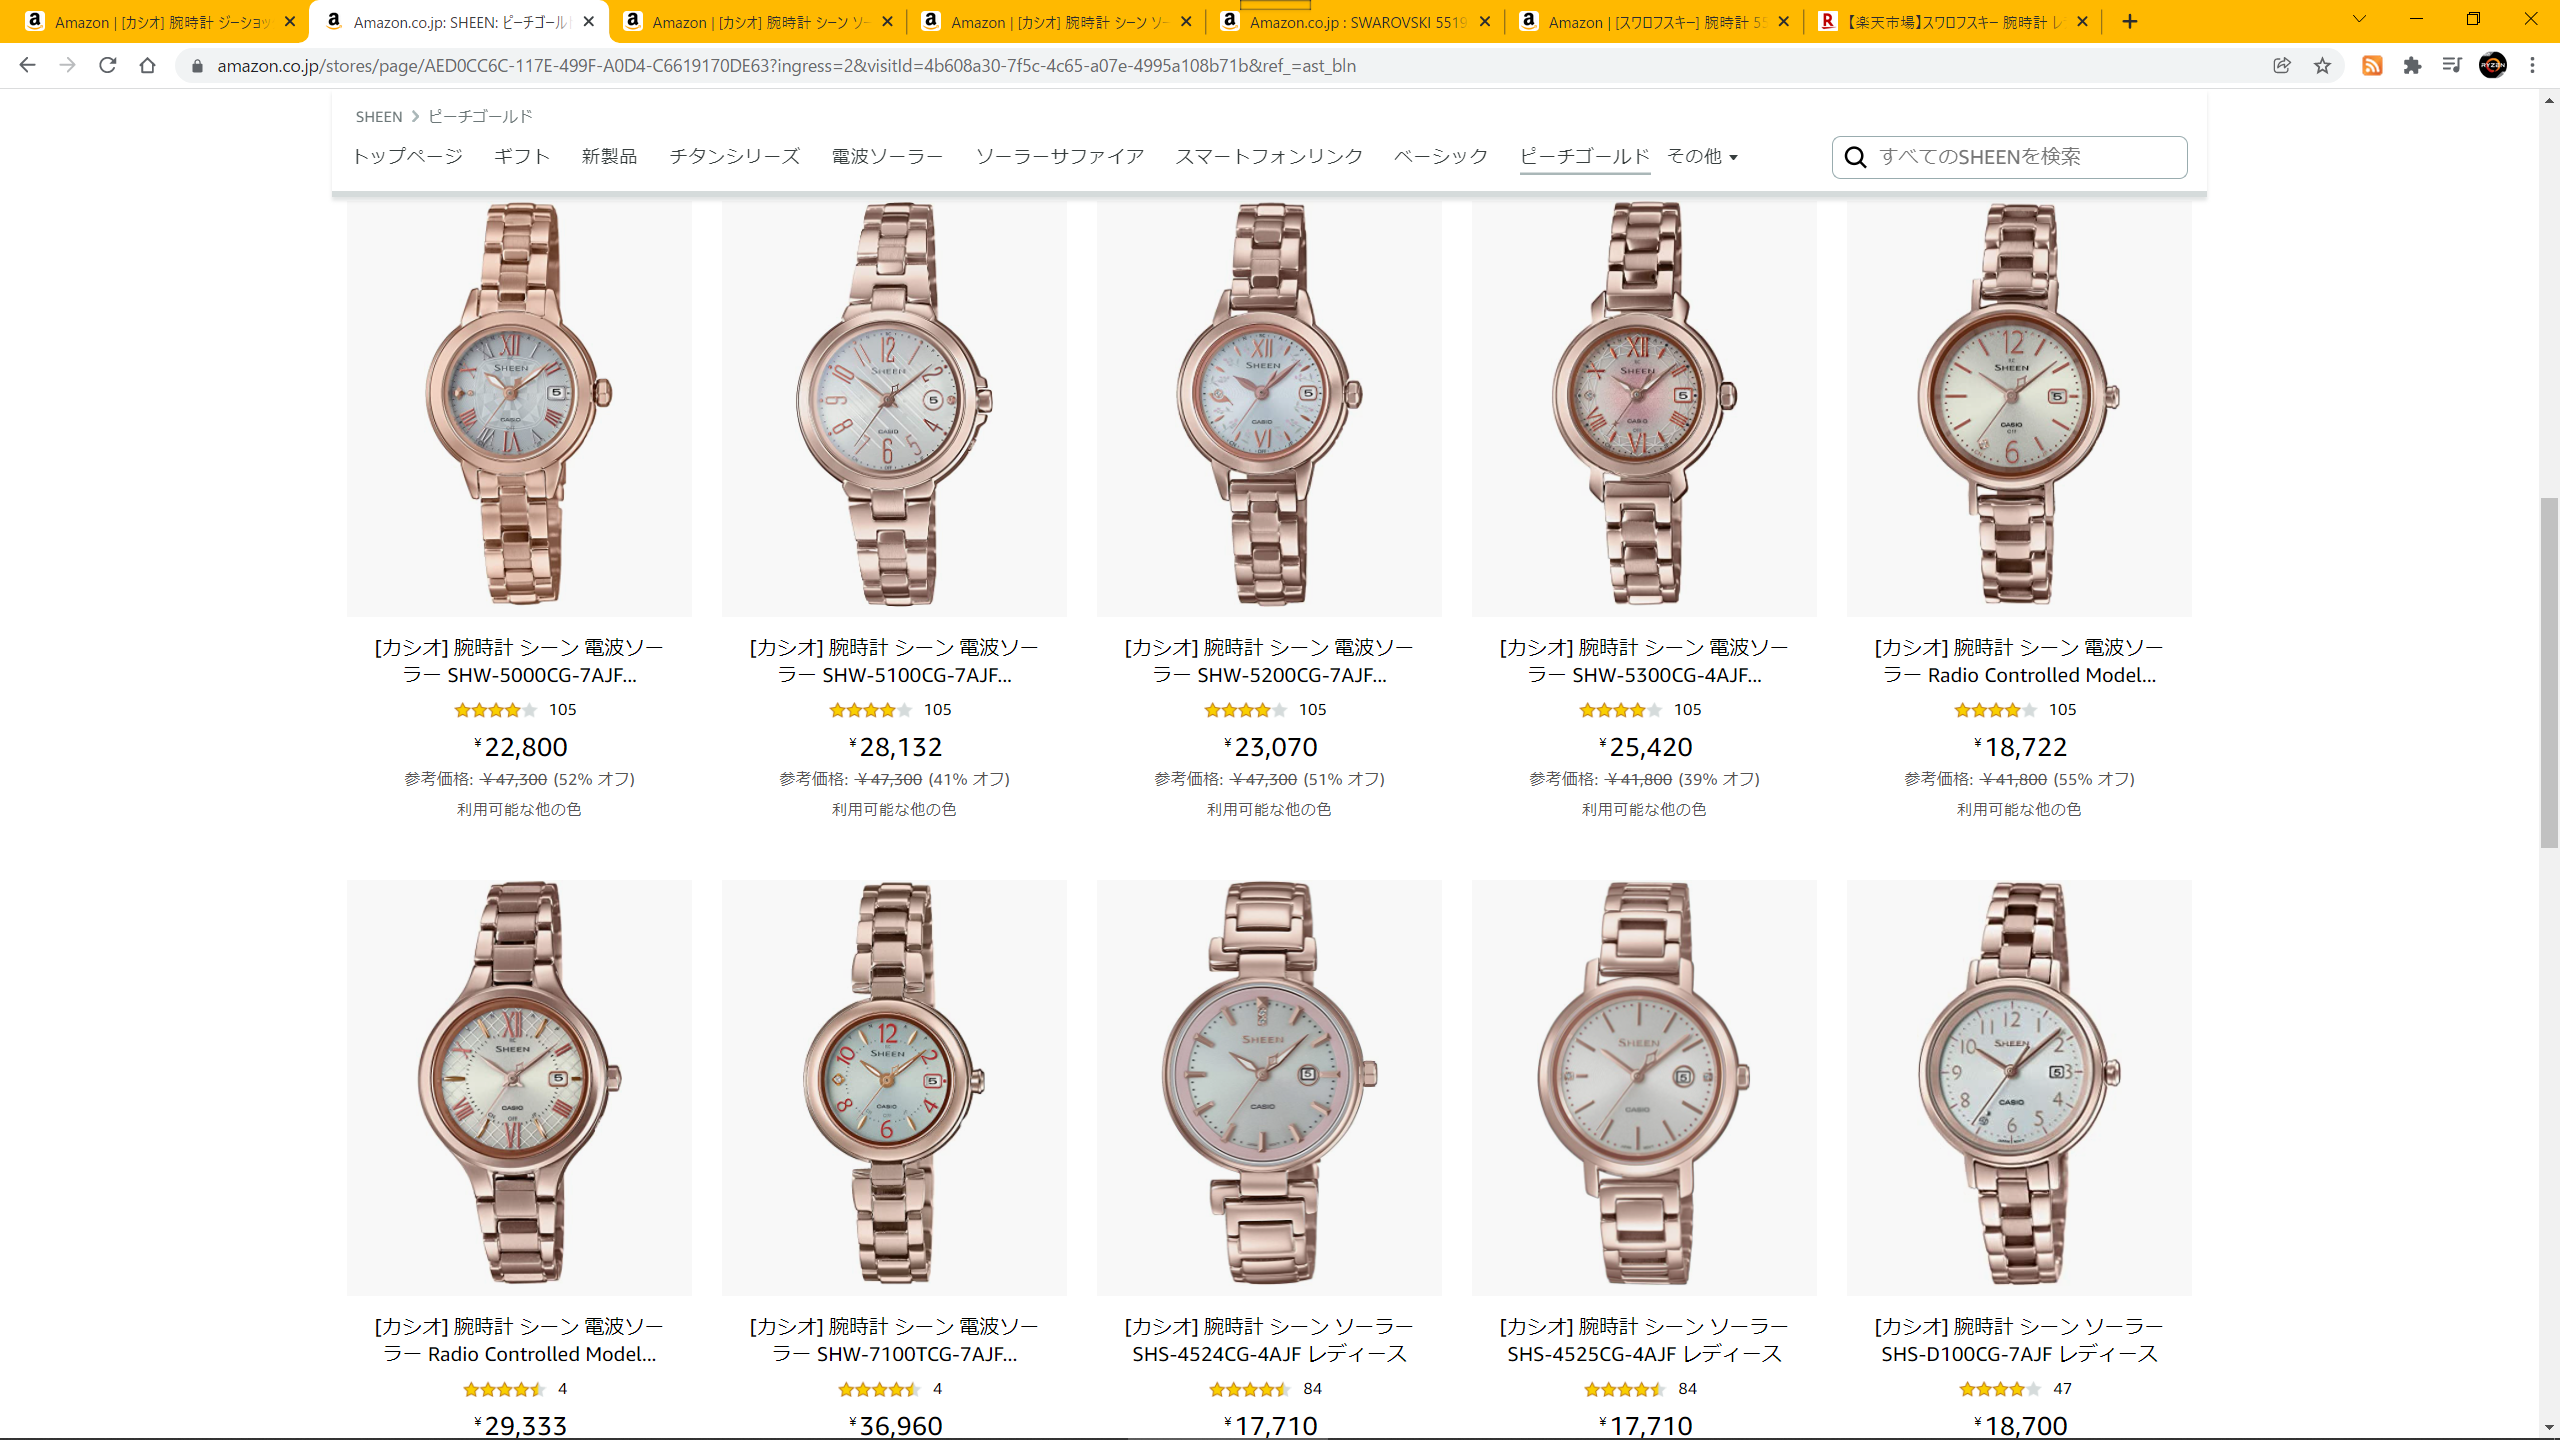
Task: Open SHW-5200CG-7AJF product title link
Action: pyautogui.click(x=1269, y=661)
